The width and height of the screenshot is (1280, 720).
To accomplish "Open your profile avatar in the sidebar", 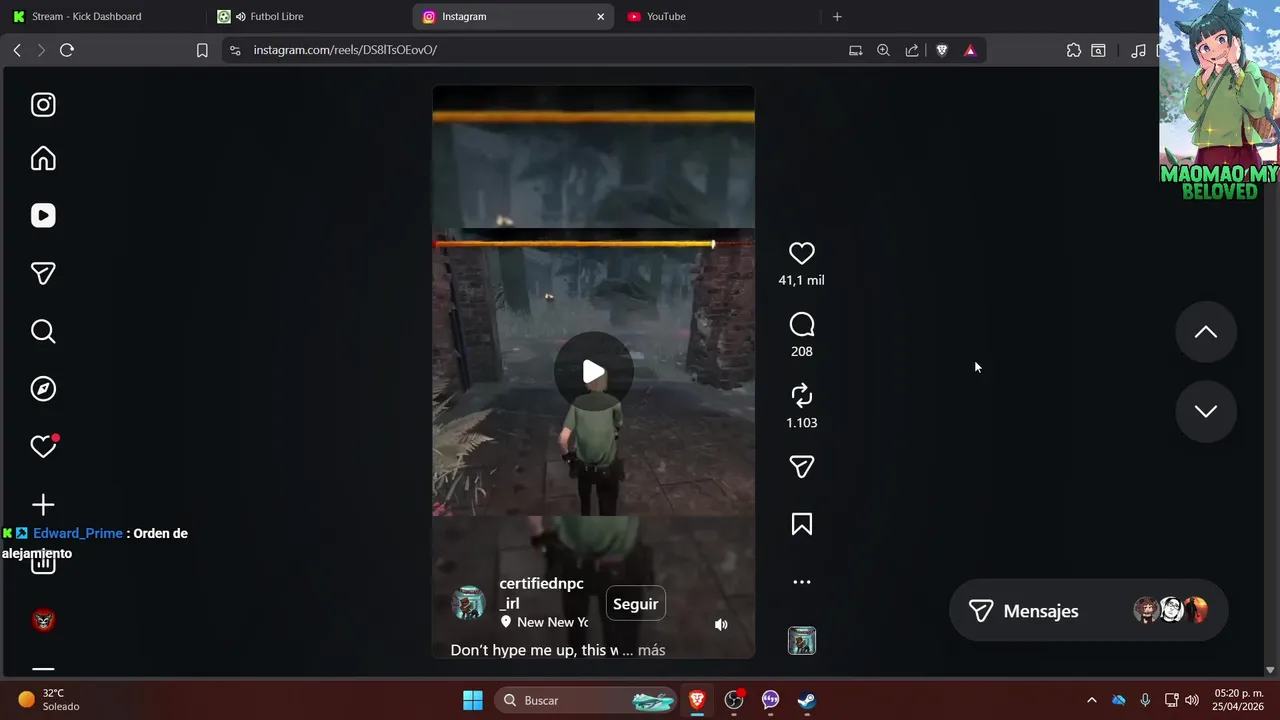I will (x=43, y=620).
